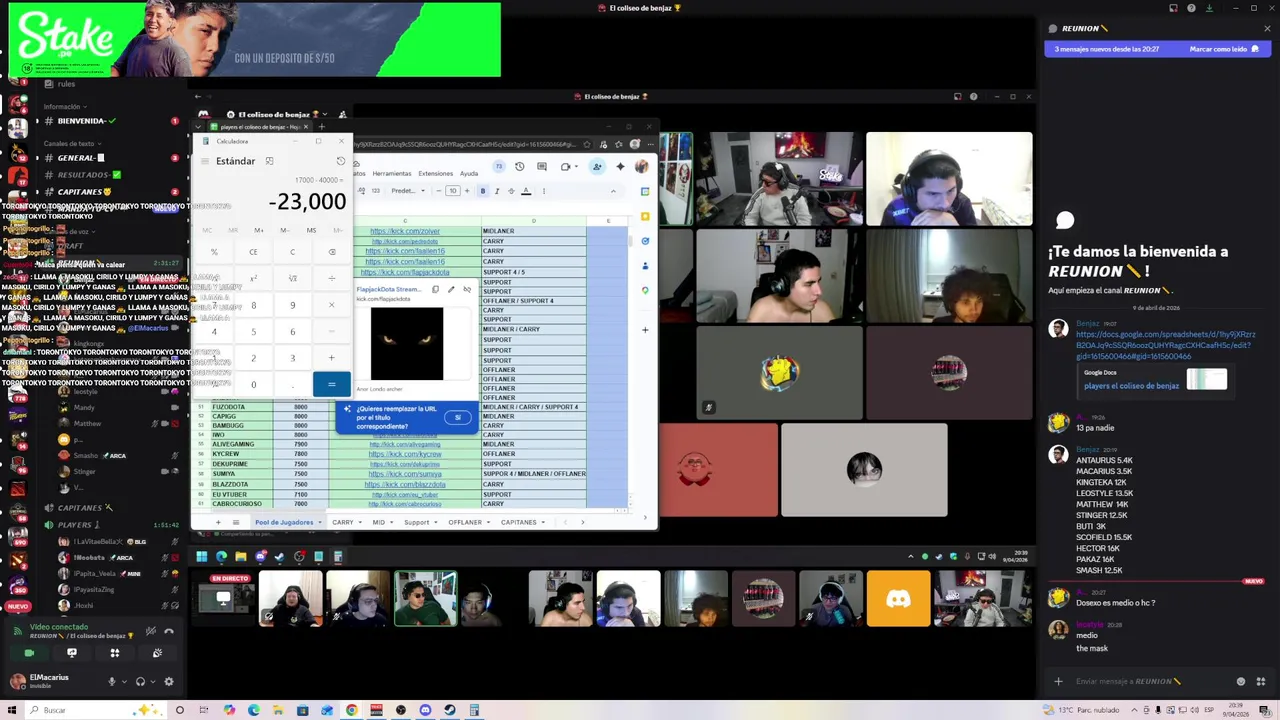
Task: Click the message attachment plus button in chat
Action: 1058,682
